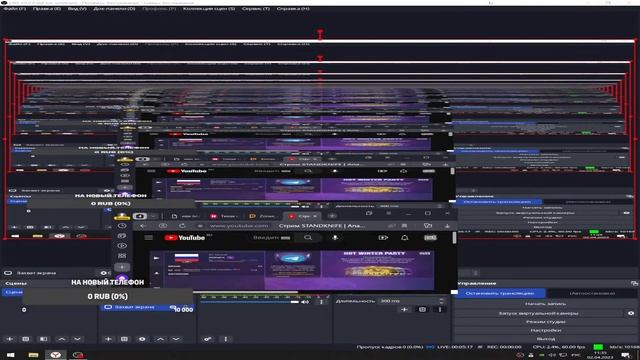Open the Профиль (P) menu

coord(159,9)
